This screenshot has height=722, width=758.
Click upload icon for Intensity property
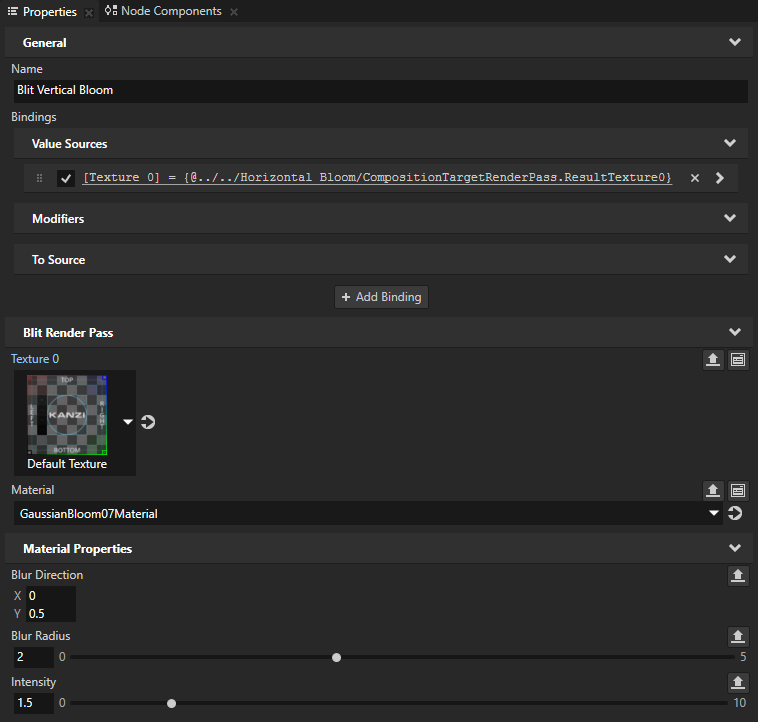coord(737,682)
